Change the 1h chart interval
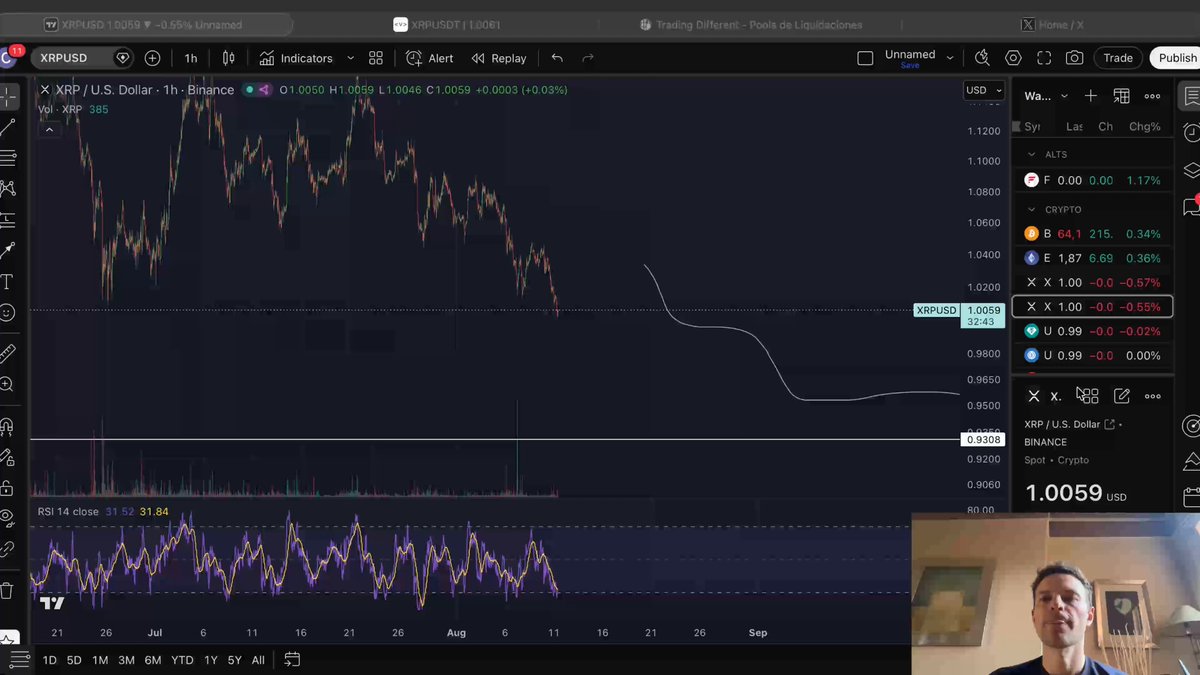1200x675 pixels. coord(191,58)
